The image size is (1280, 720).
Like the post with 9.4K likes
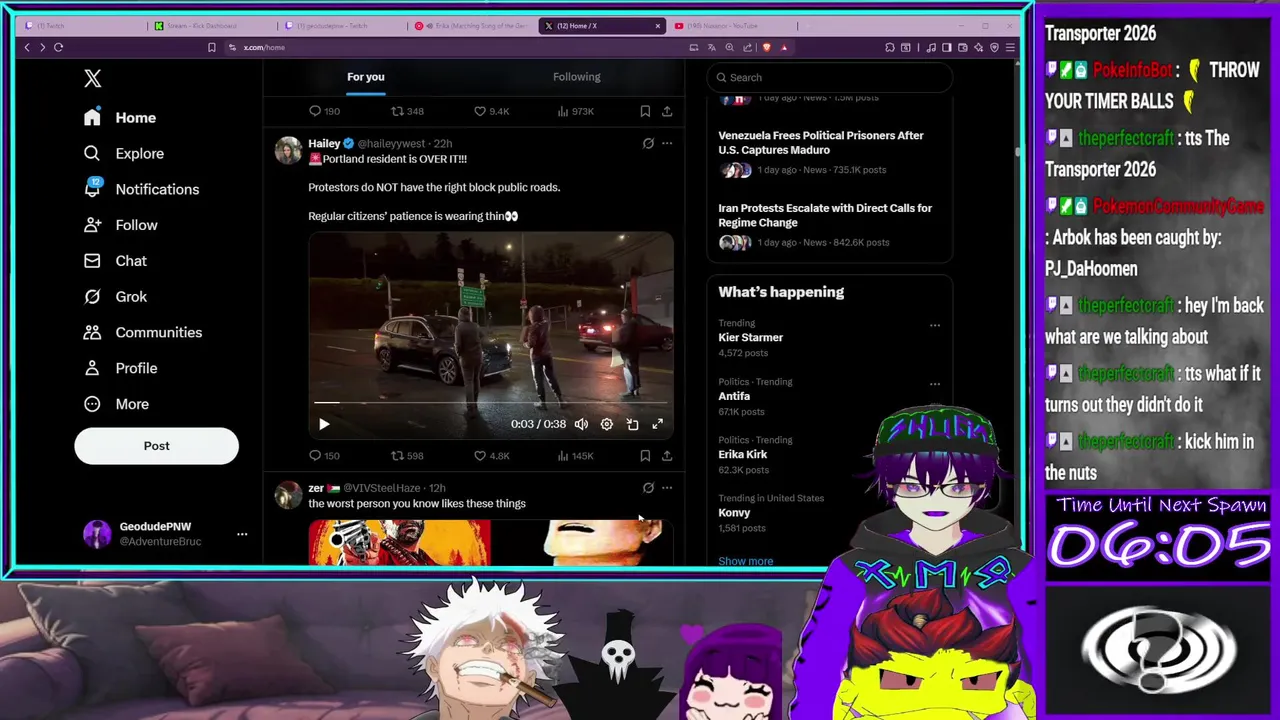click(491, 111)
